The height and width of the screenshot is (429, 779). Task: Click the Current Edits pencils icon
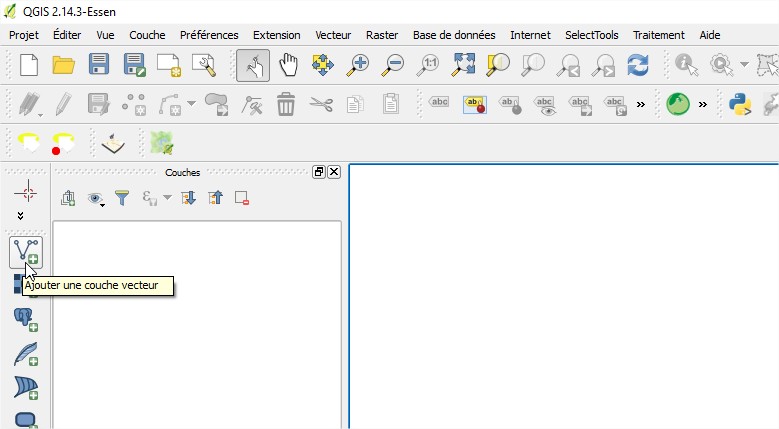29,105
